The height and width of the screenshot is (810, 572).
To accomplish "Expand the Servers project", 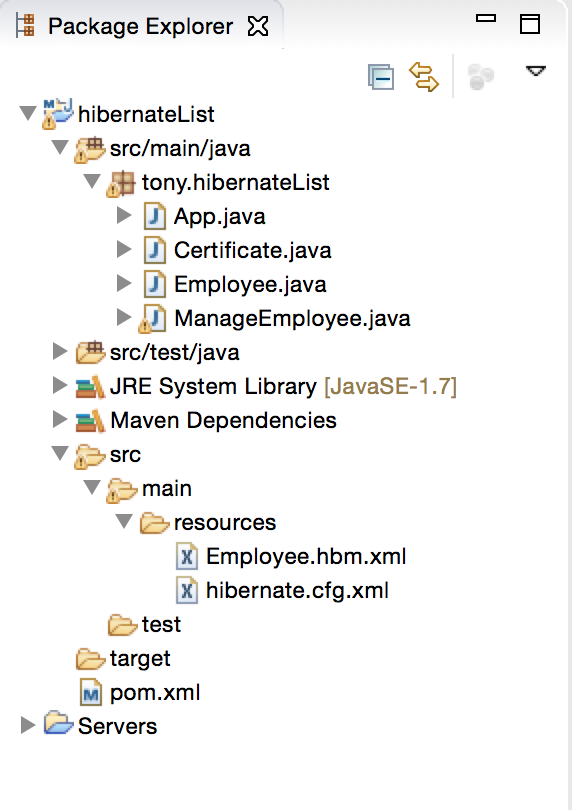I will [x=27, y=725].
